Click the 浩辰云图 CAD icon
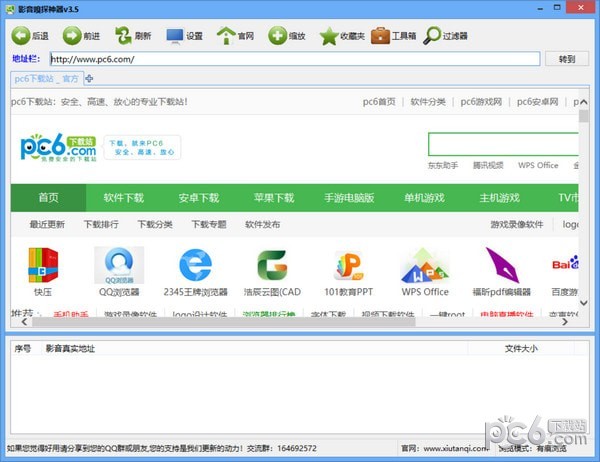 pos(272,265)
